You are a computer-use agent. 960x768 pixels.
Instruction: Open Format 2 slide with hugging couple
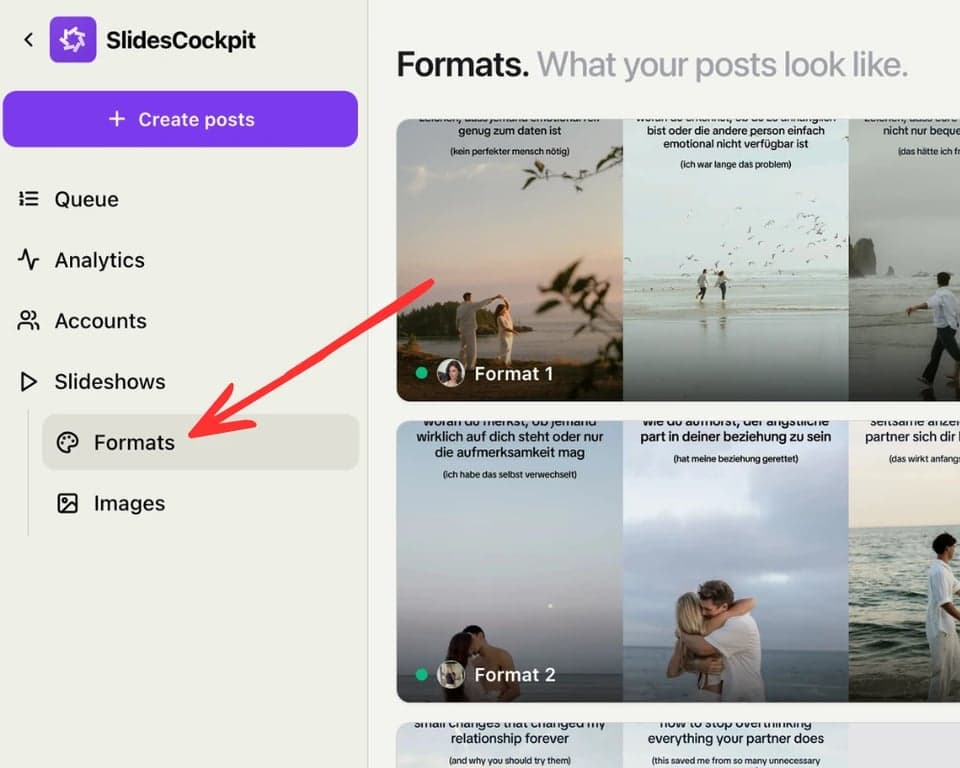point(735,561)
